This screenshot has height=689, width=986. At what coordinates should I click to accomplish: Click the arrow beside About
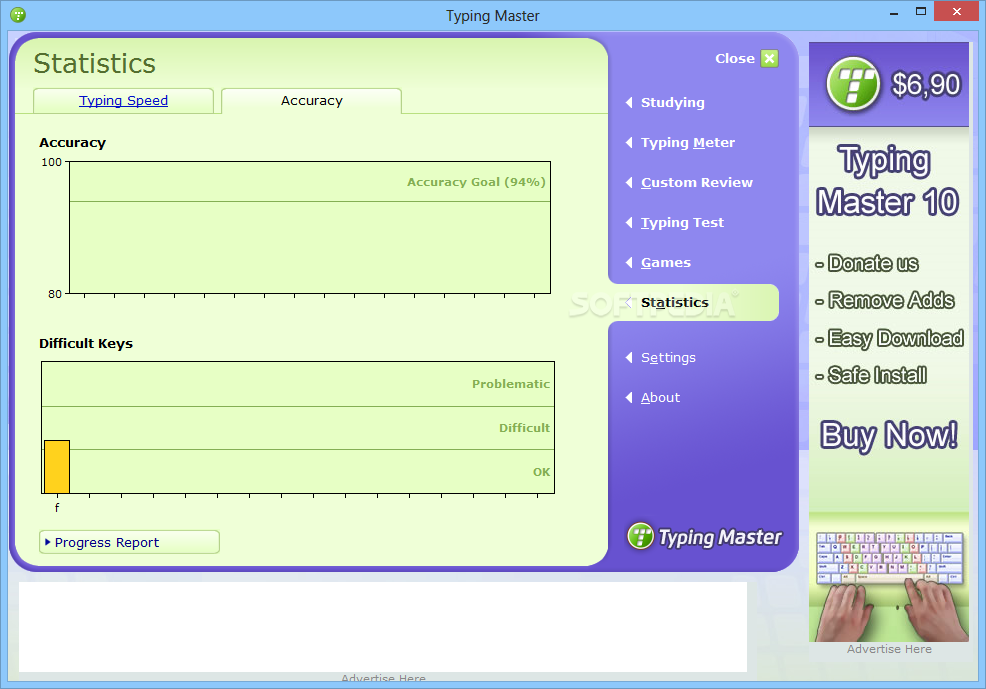pos(629,397)
